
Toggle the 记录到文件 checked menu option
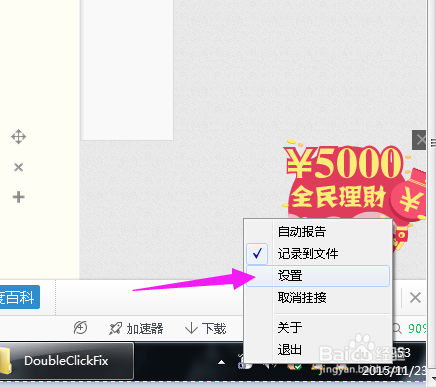(318, 254)
